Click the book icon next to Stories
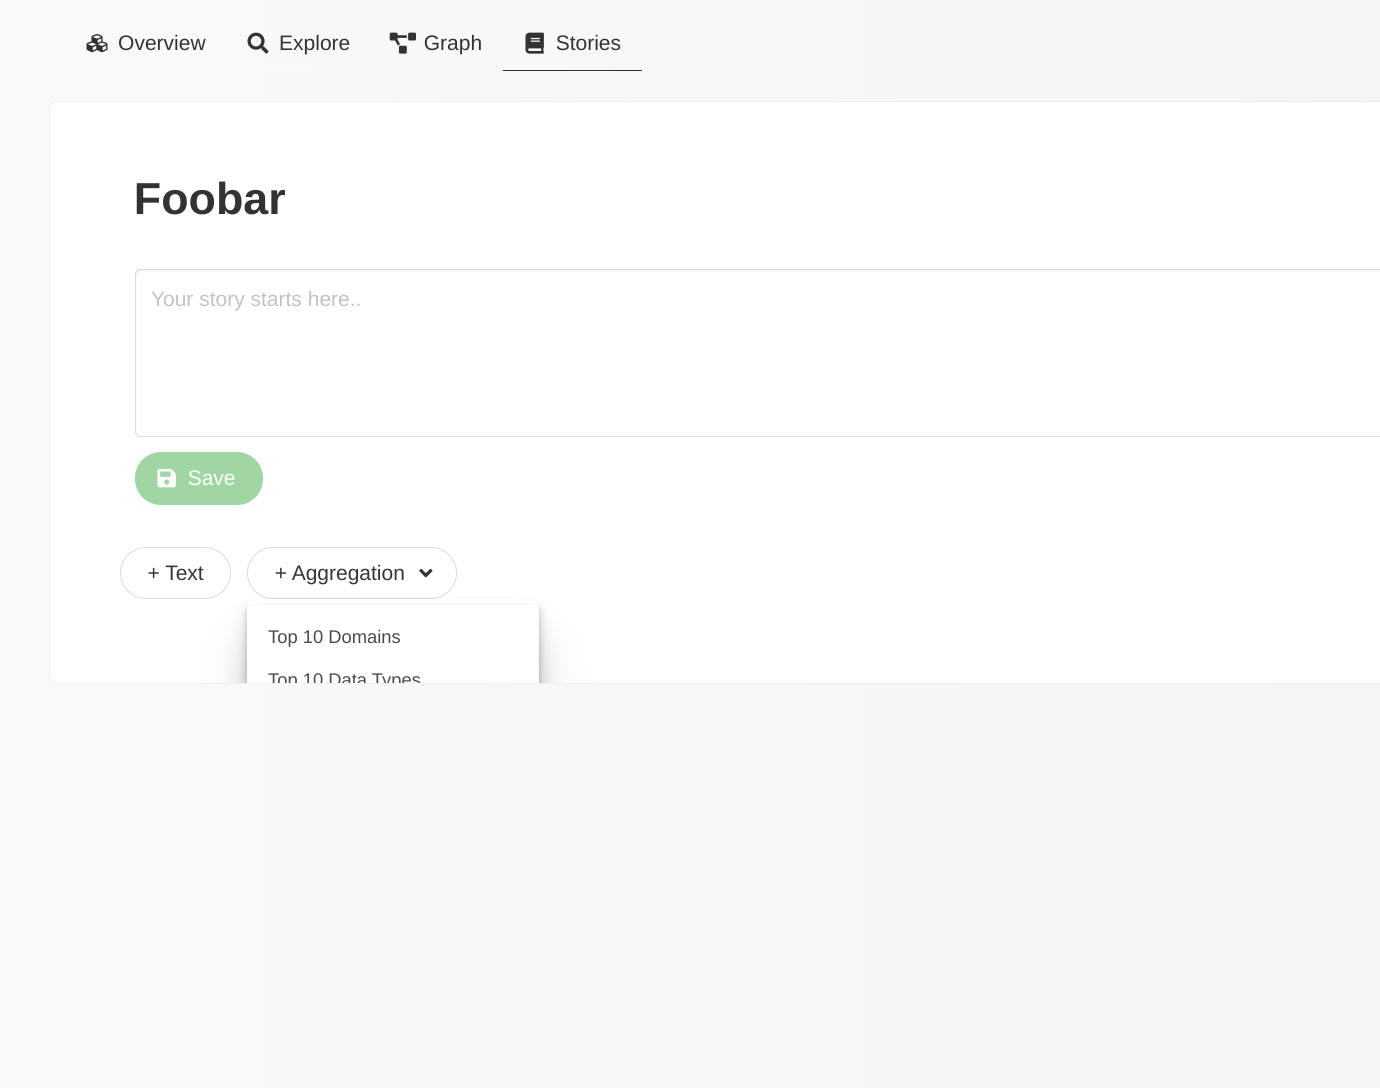 coord(534,43)
